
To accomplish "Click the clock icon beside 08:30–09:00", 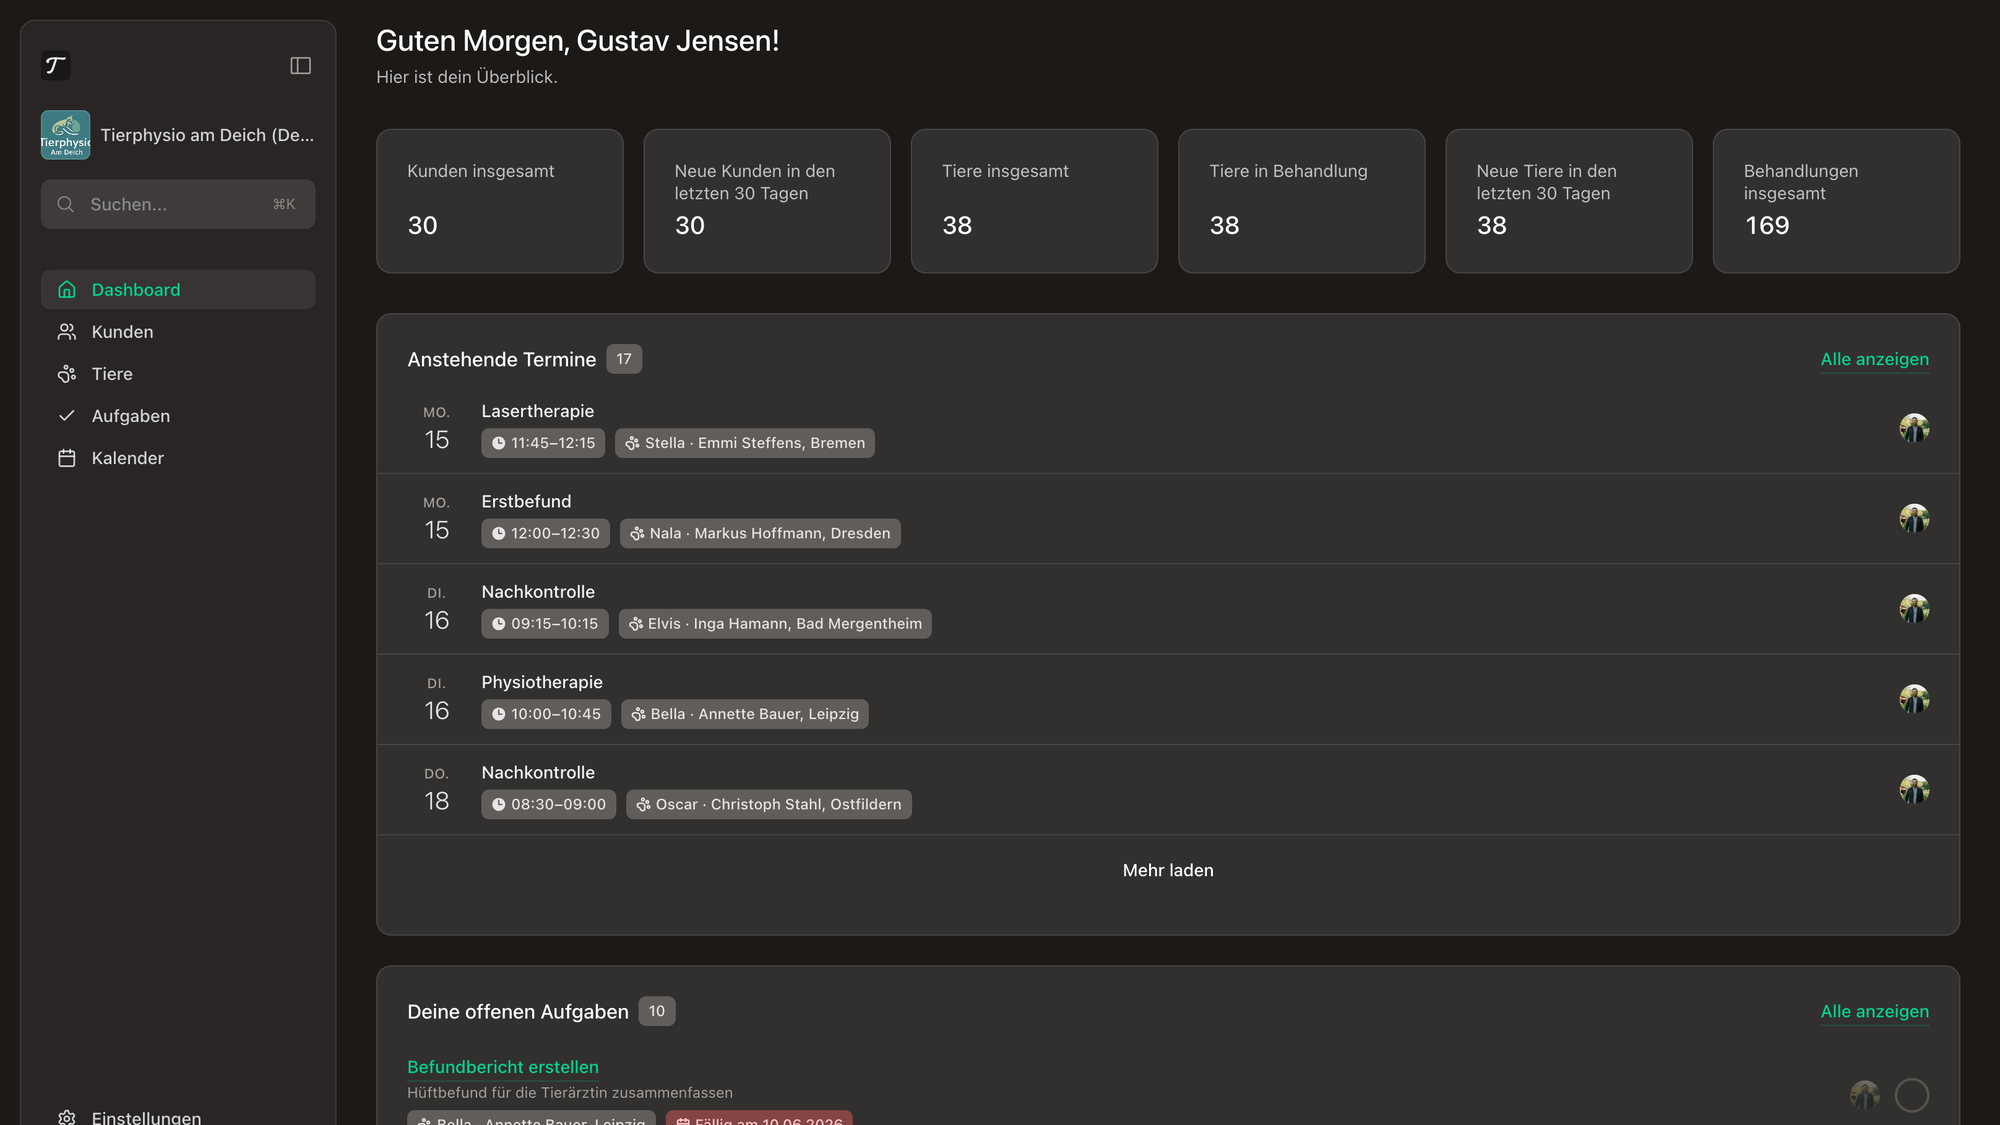I will tap(498, 804).
